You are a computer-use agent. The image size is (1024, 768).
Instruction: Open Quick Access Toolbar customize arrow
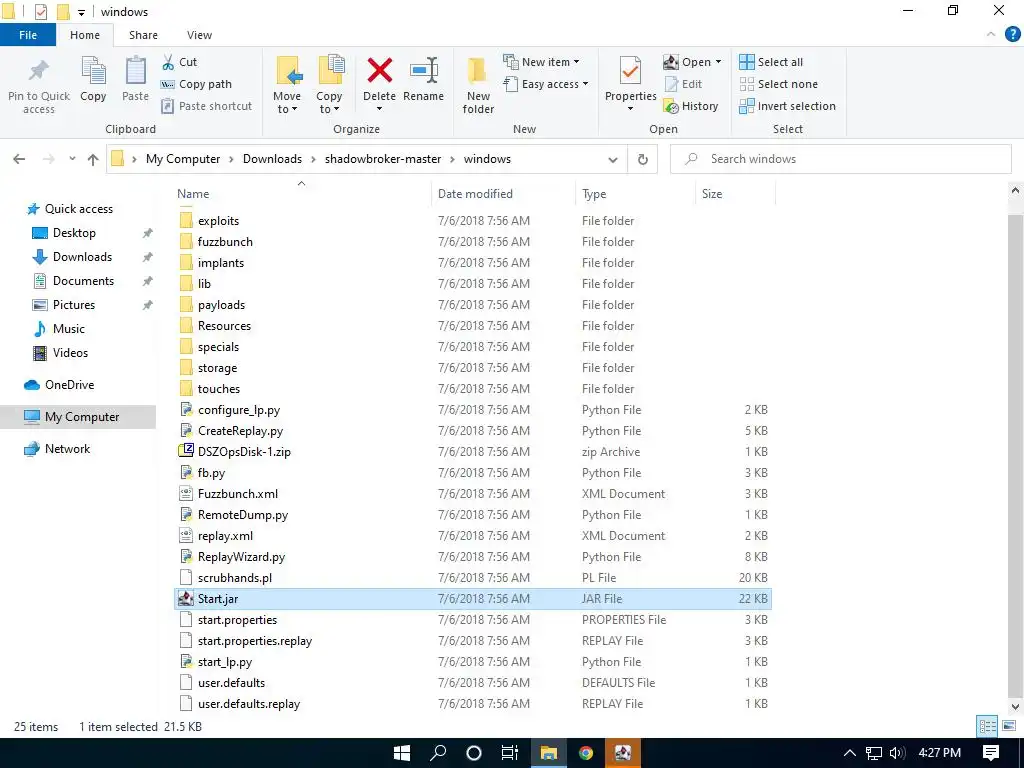[x=81, y=12]
